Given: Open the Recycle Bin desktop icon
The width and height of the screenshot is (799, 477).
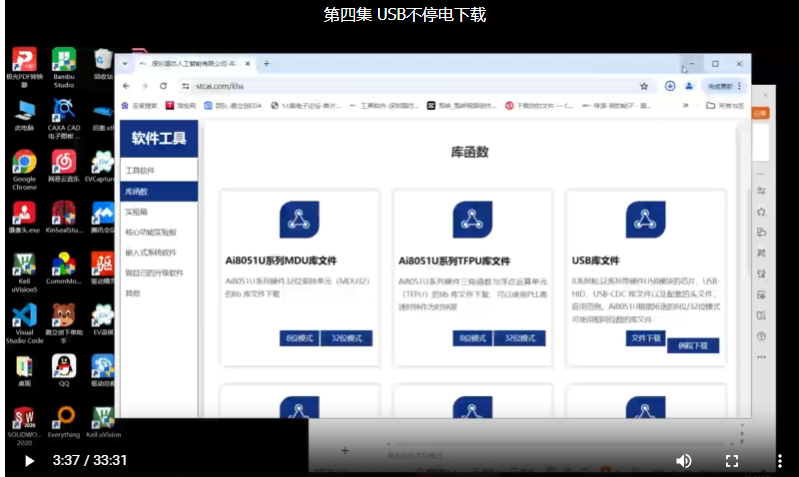Looking at the screenshot, I should pos(103,64).
